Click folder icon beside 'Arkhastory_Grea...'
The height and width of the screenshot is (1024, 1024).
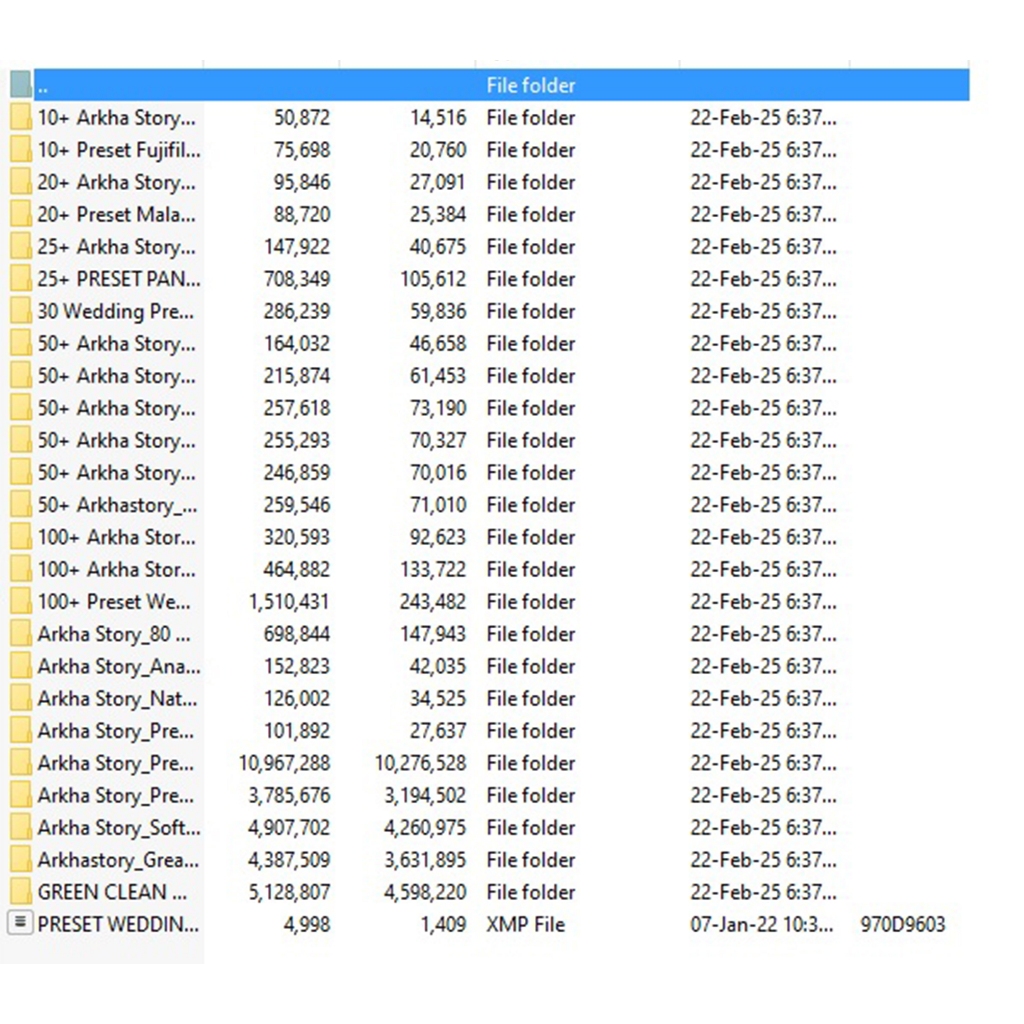(20, 859)
